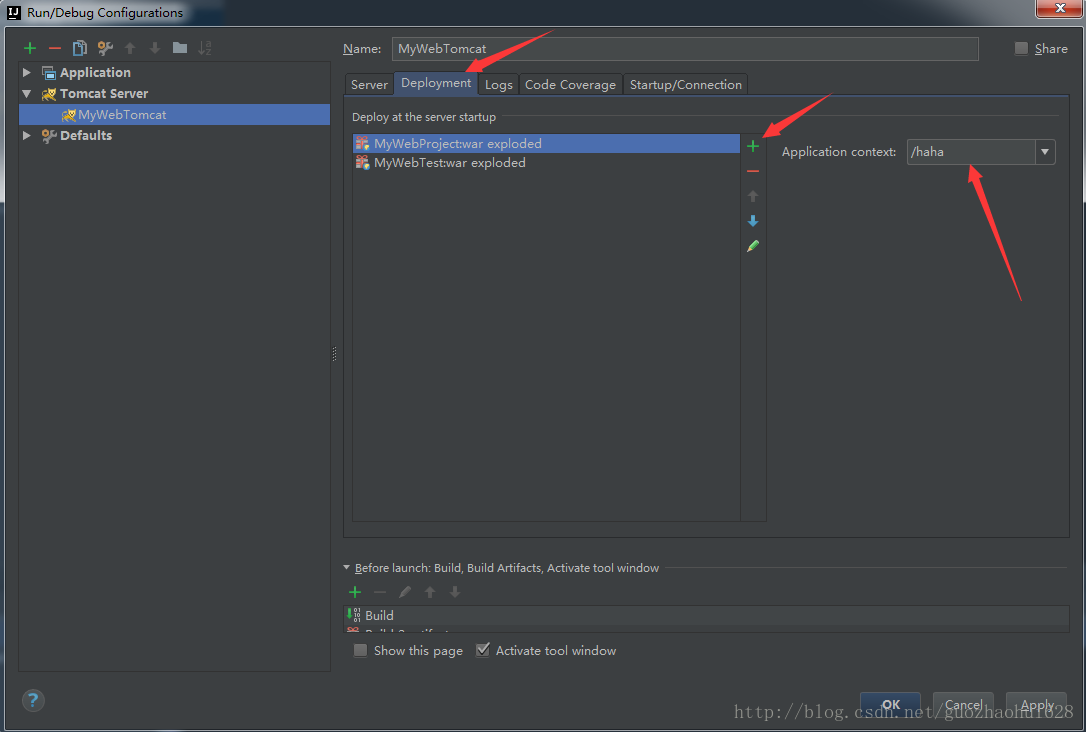1086x732 pixels.
Task: Remove before launch task minus icon
Action: point(380,592)
